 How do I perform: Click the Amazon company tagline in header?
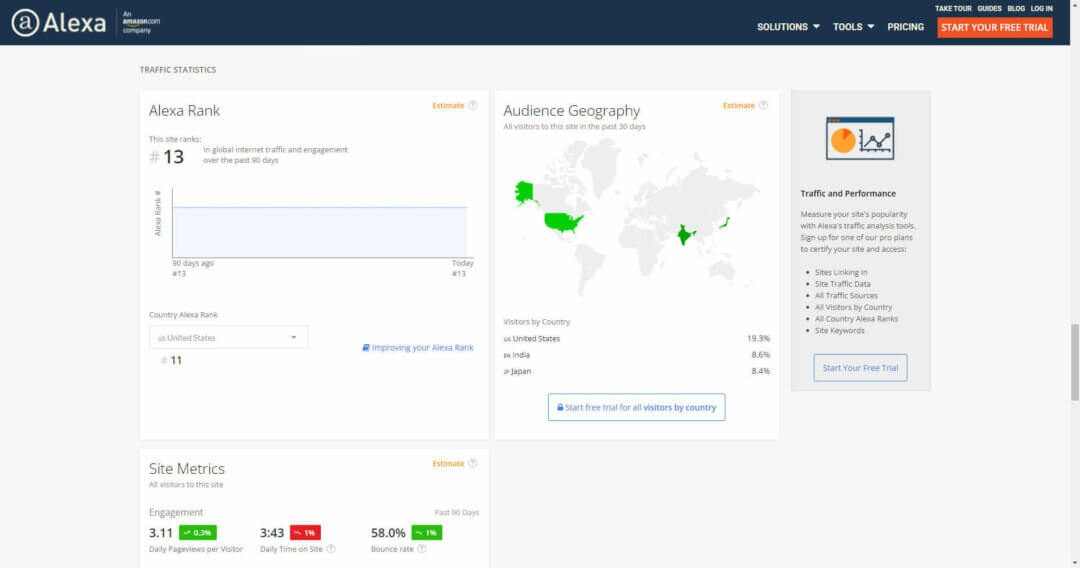141,22
